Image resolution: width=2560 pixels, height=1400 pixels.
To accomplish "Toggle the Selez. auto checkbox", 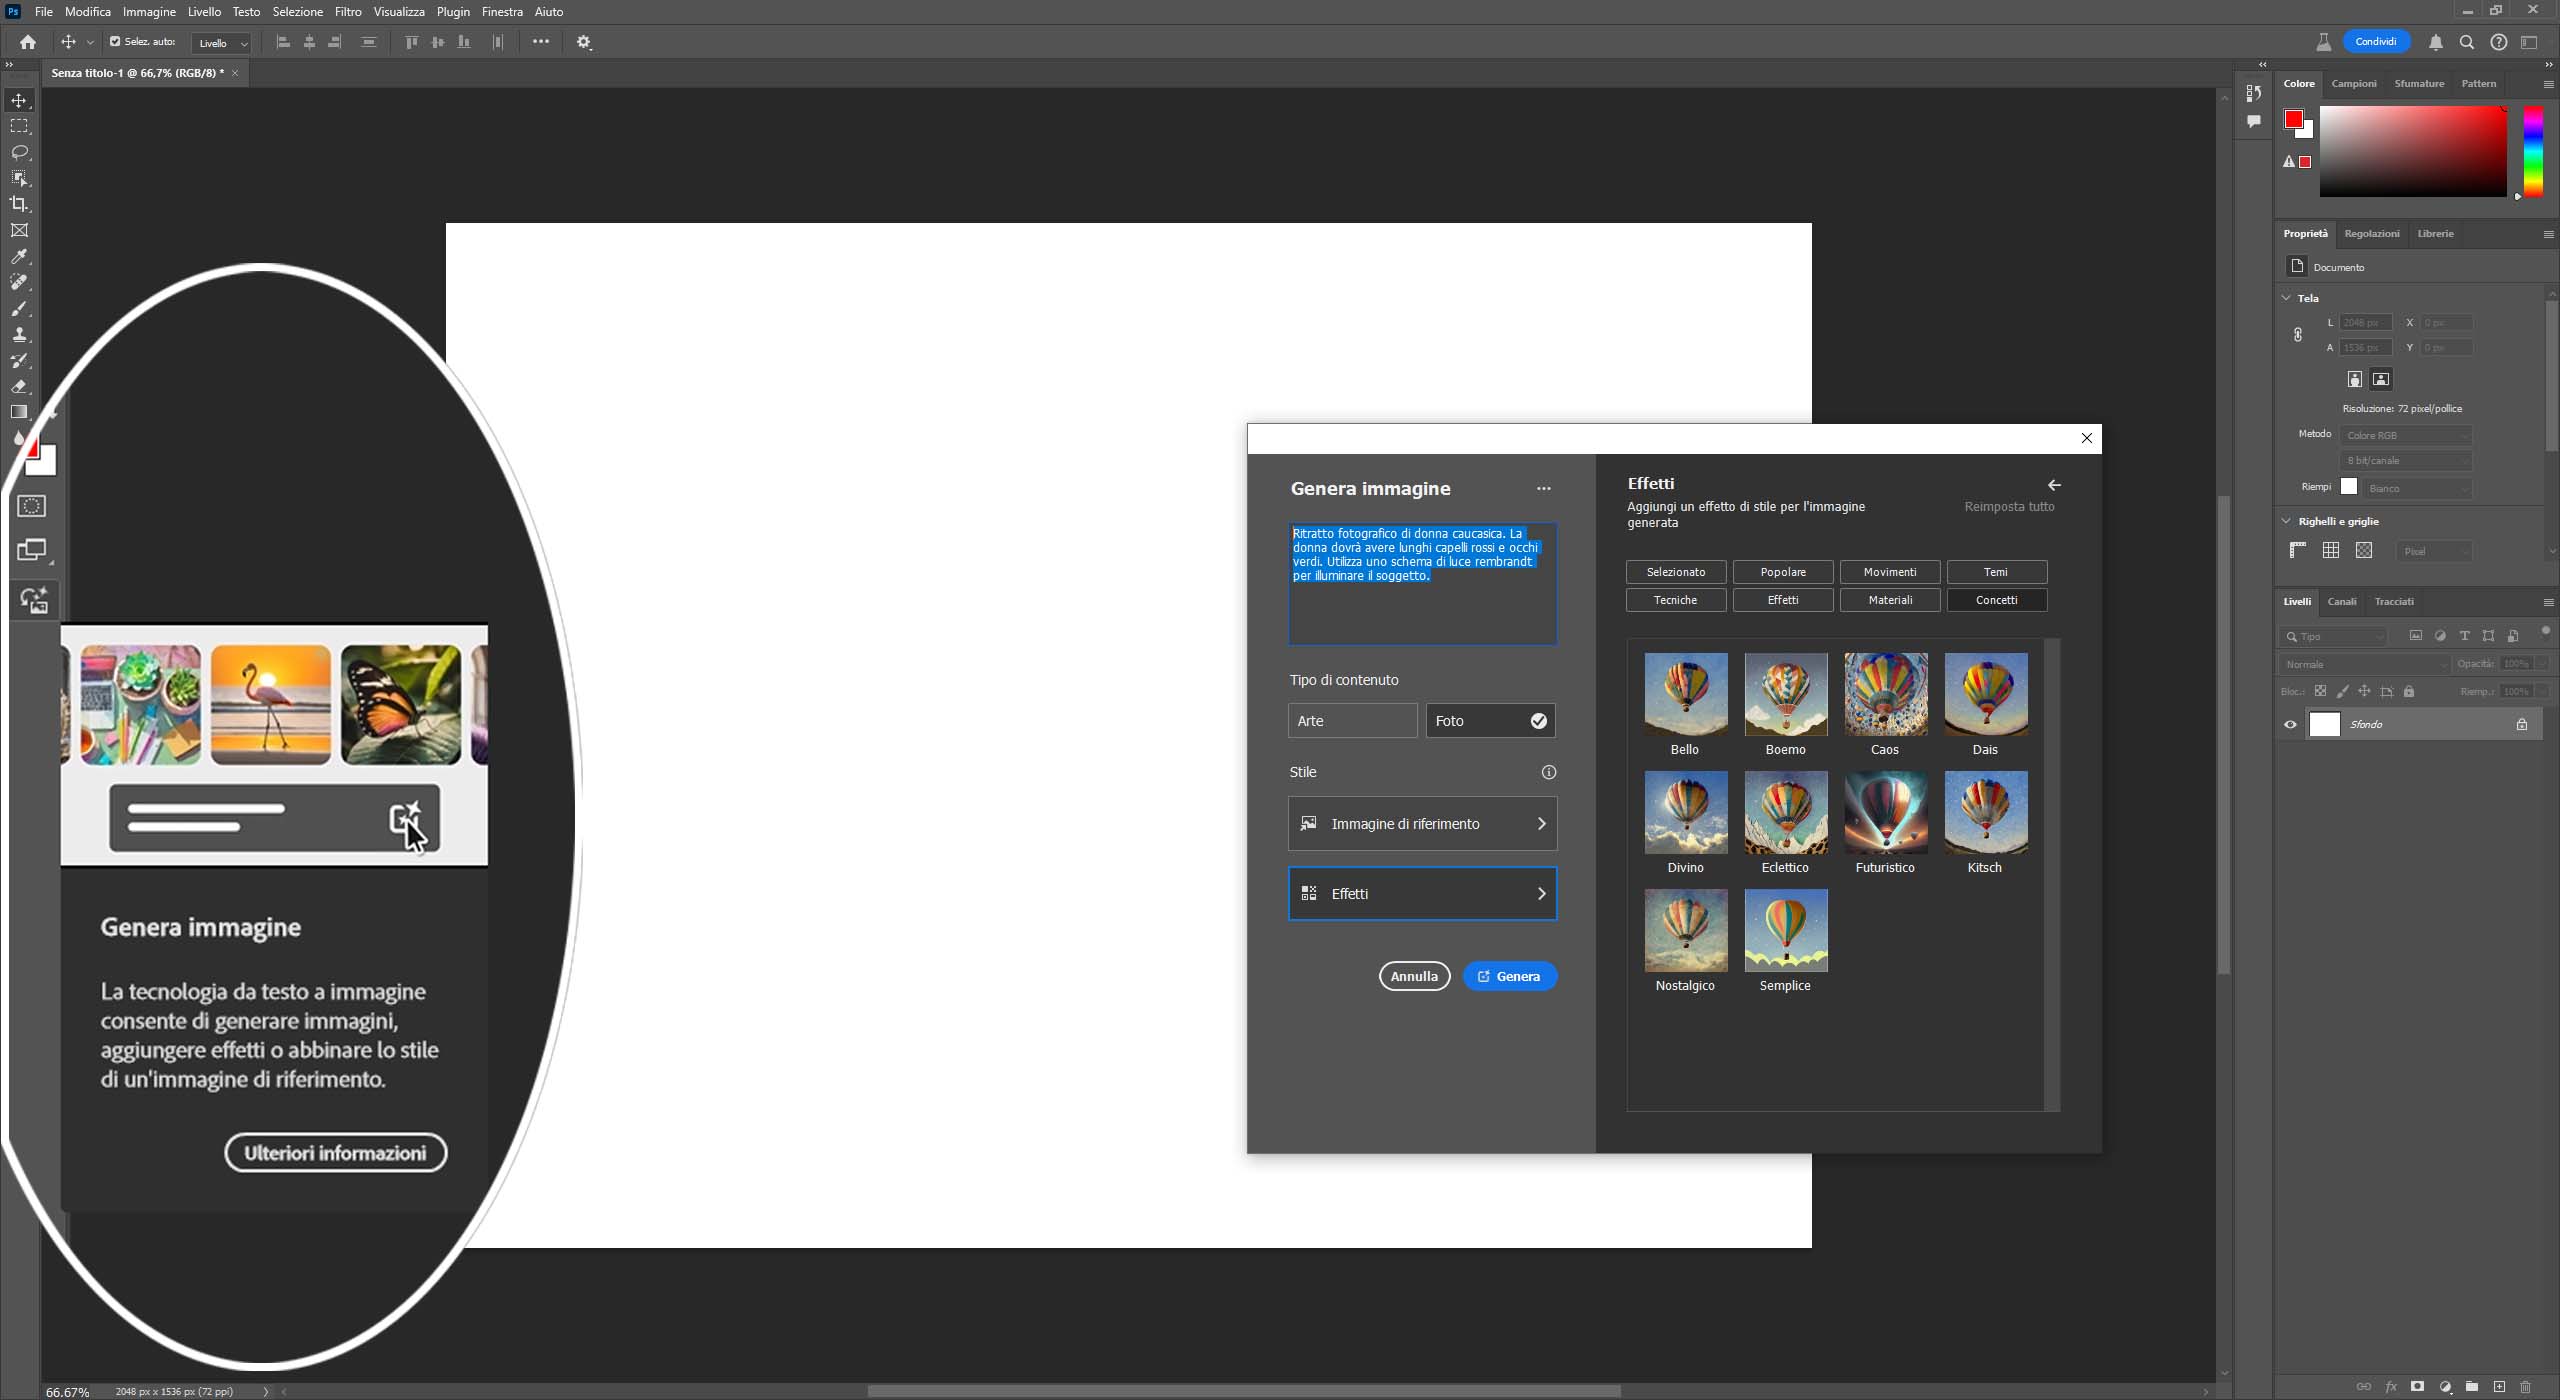I will (115, 42).
